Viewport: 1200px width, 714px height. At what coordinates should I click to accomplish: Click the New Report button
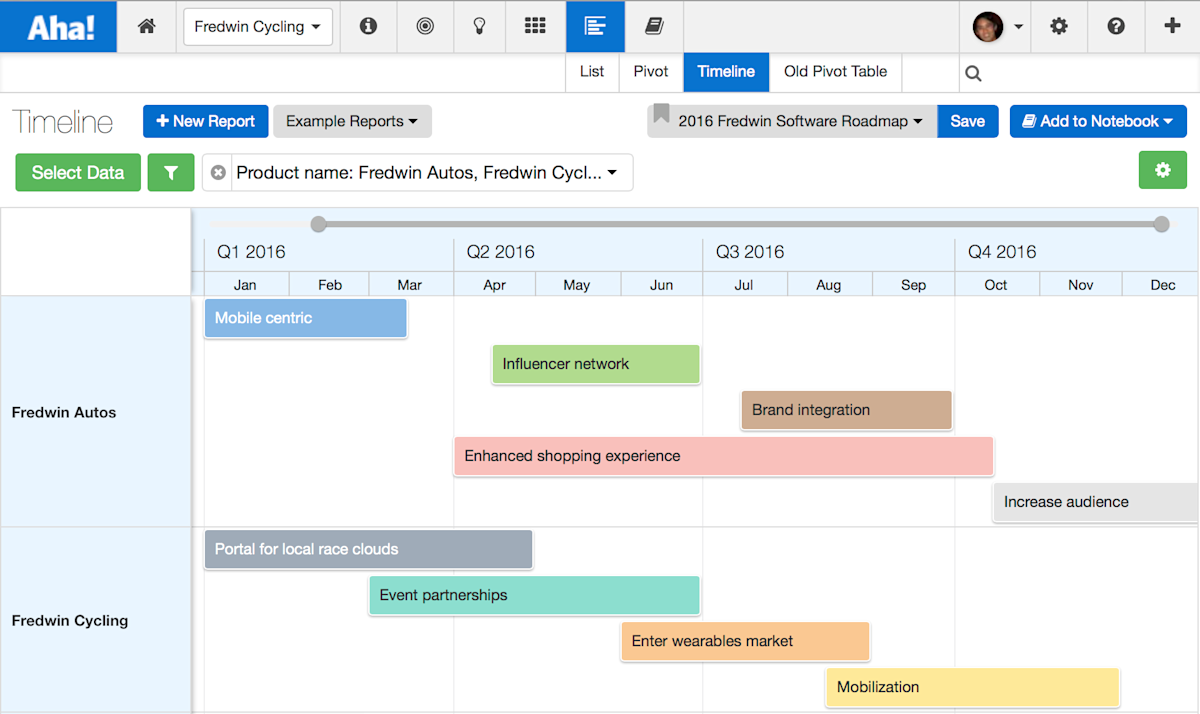click(x=206, y=121)
